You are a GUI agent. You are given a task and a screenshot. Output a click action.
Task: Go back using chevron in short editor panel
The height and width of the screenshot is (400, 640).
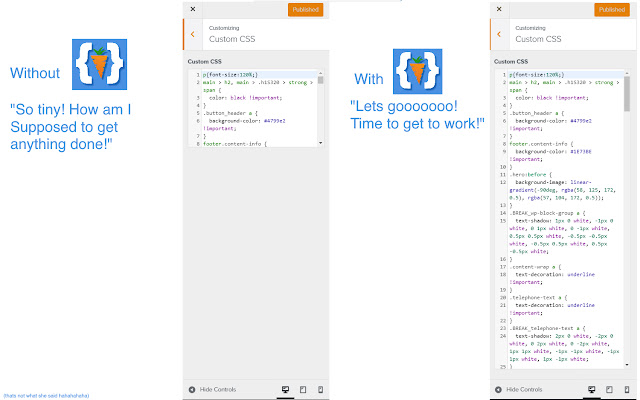coord(193,34)
